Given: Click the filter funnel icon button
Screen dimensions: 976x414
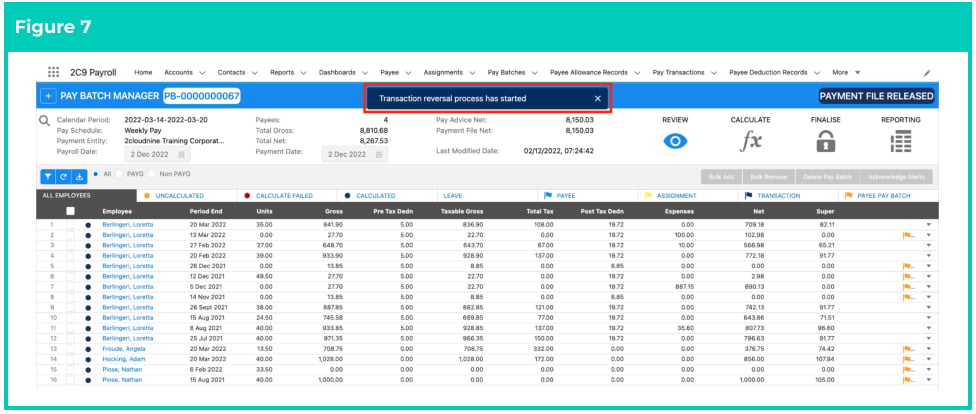Looking at the screenshot, I should [x=47, y=177].
